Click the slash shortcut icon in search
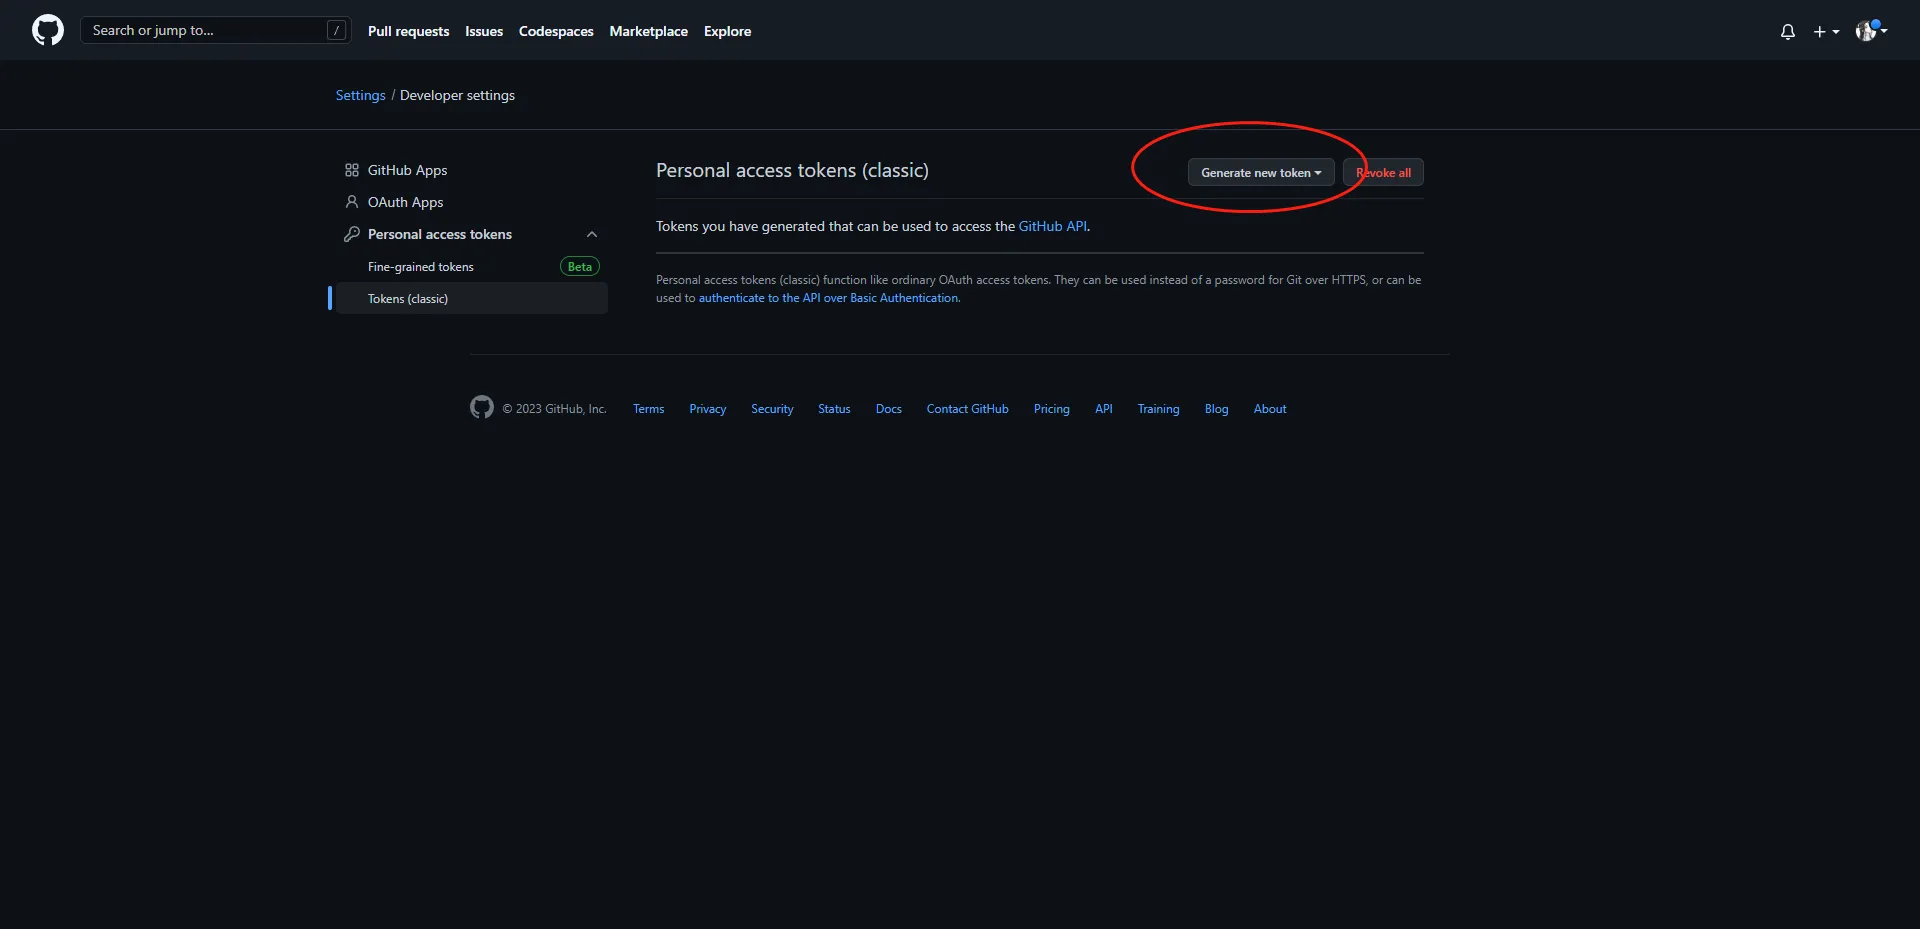 336,31
